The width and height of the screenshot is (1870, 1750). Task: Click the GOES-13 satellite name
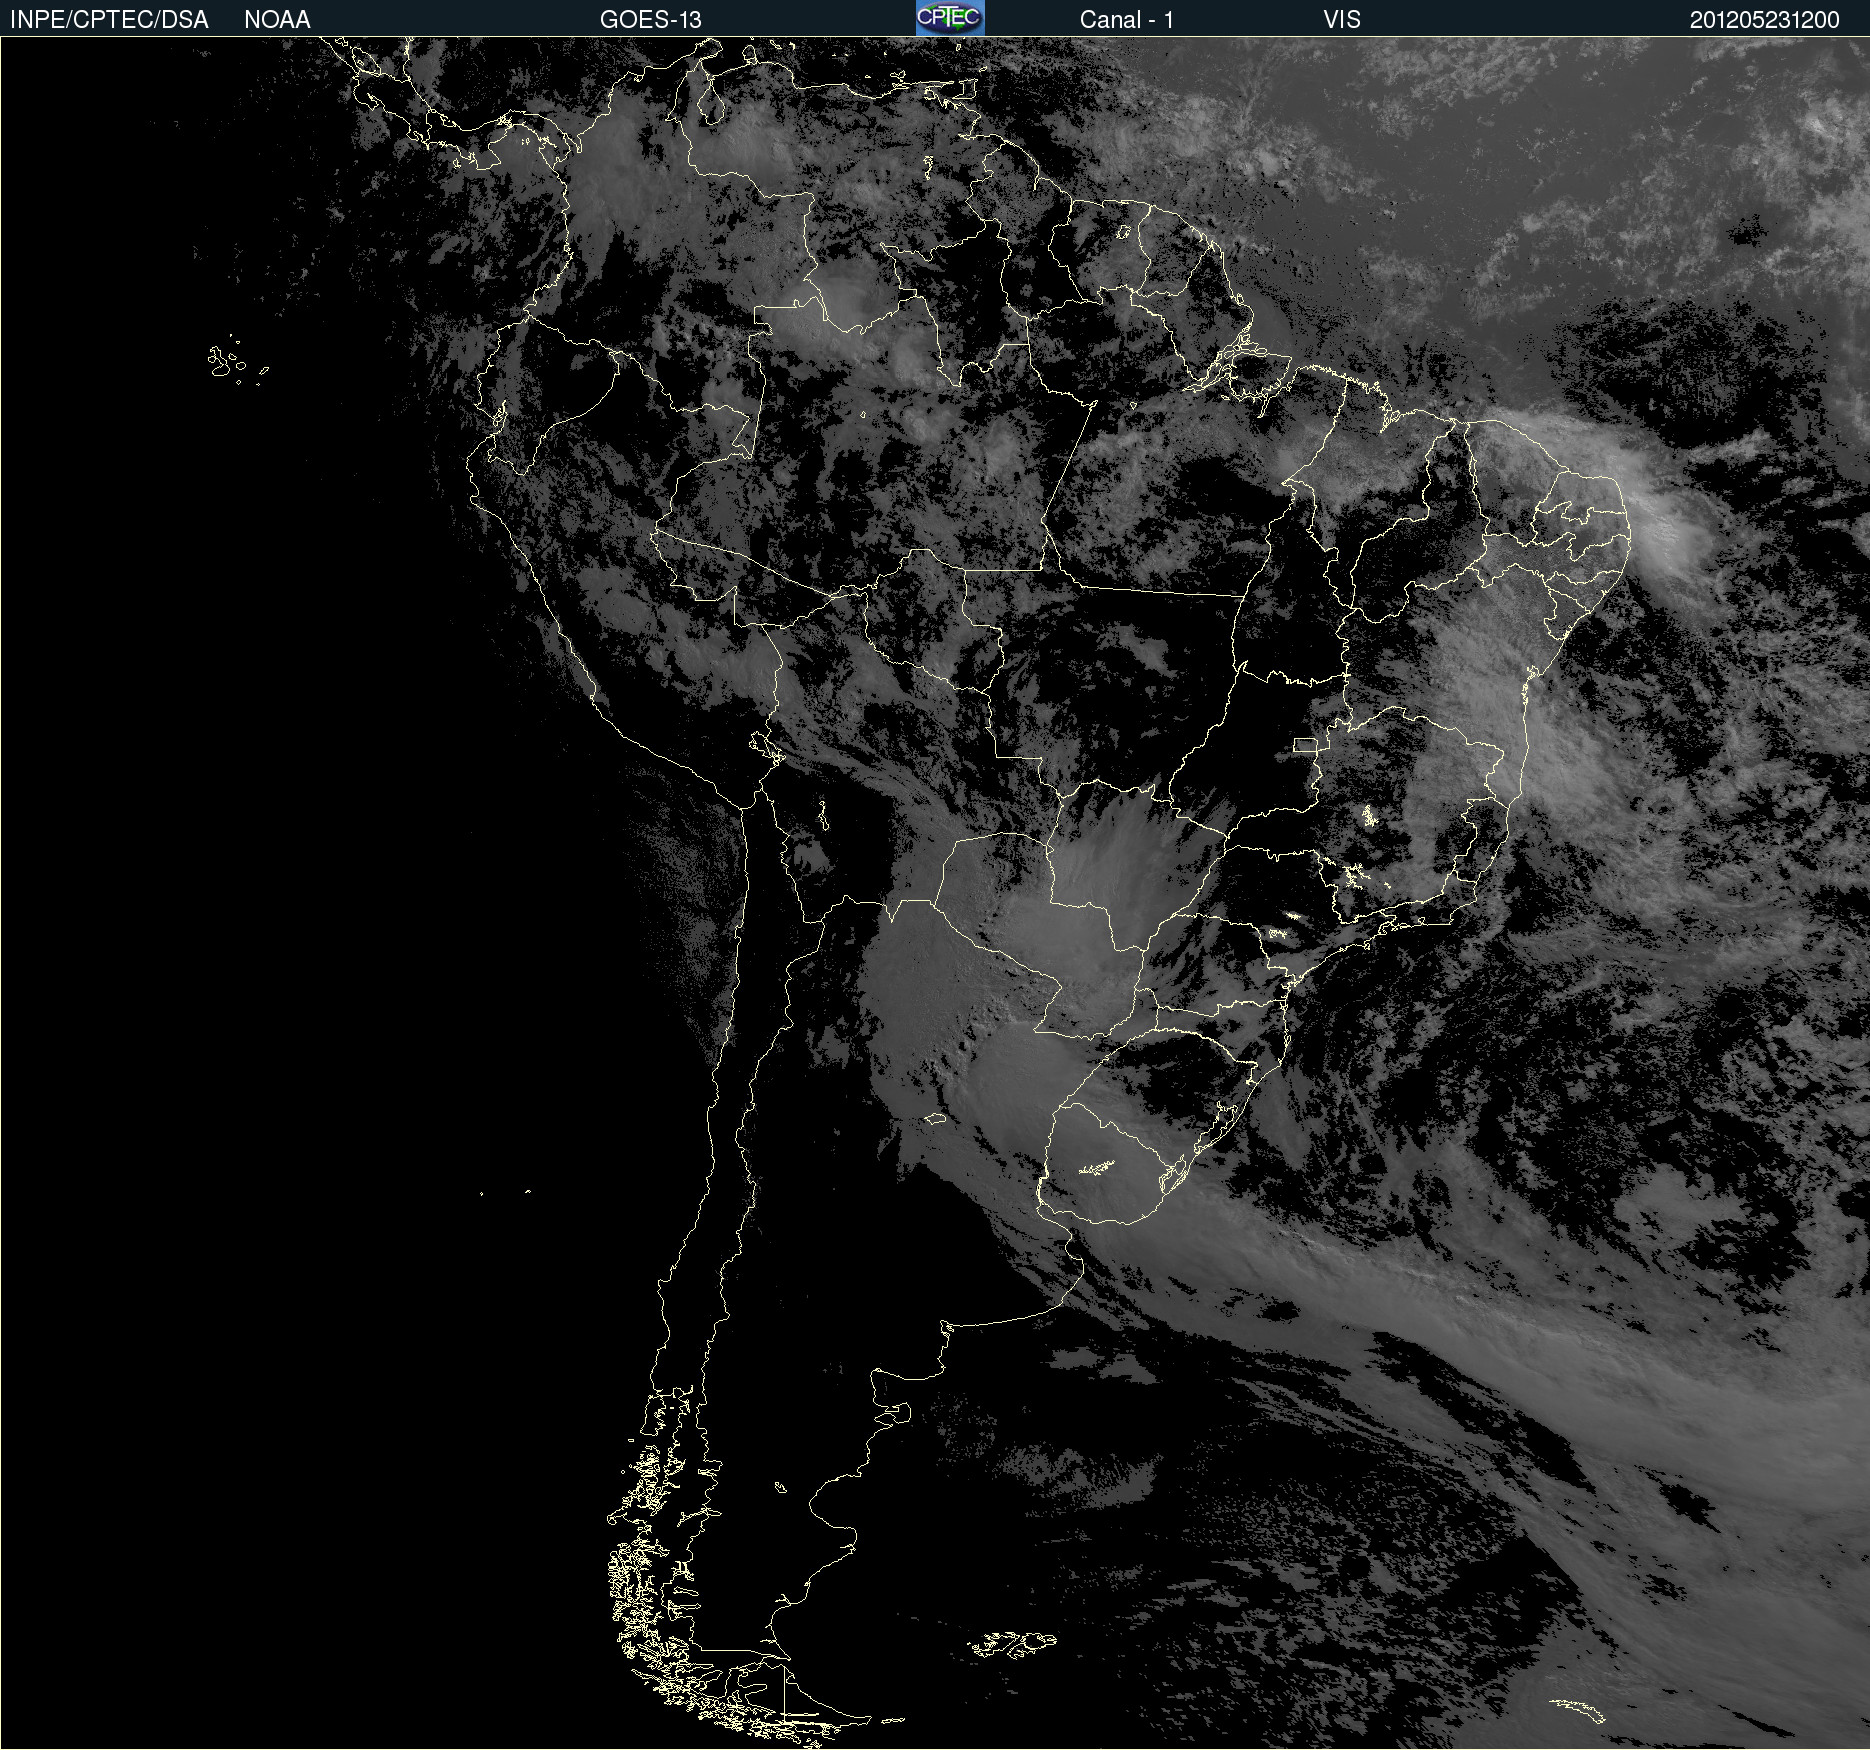coord(650,20)
